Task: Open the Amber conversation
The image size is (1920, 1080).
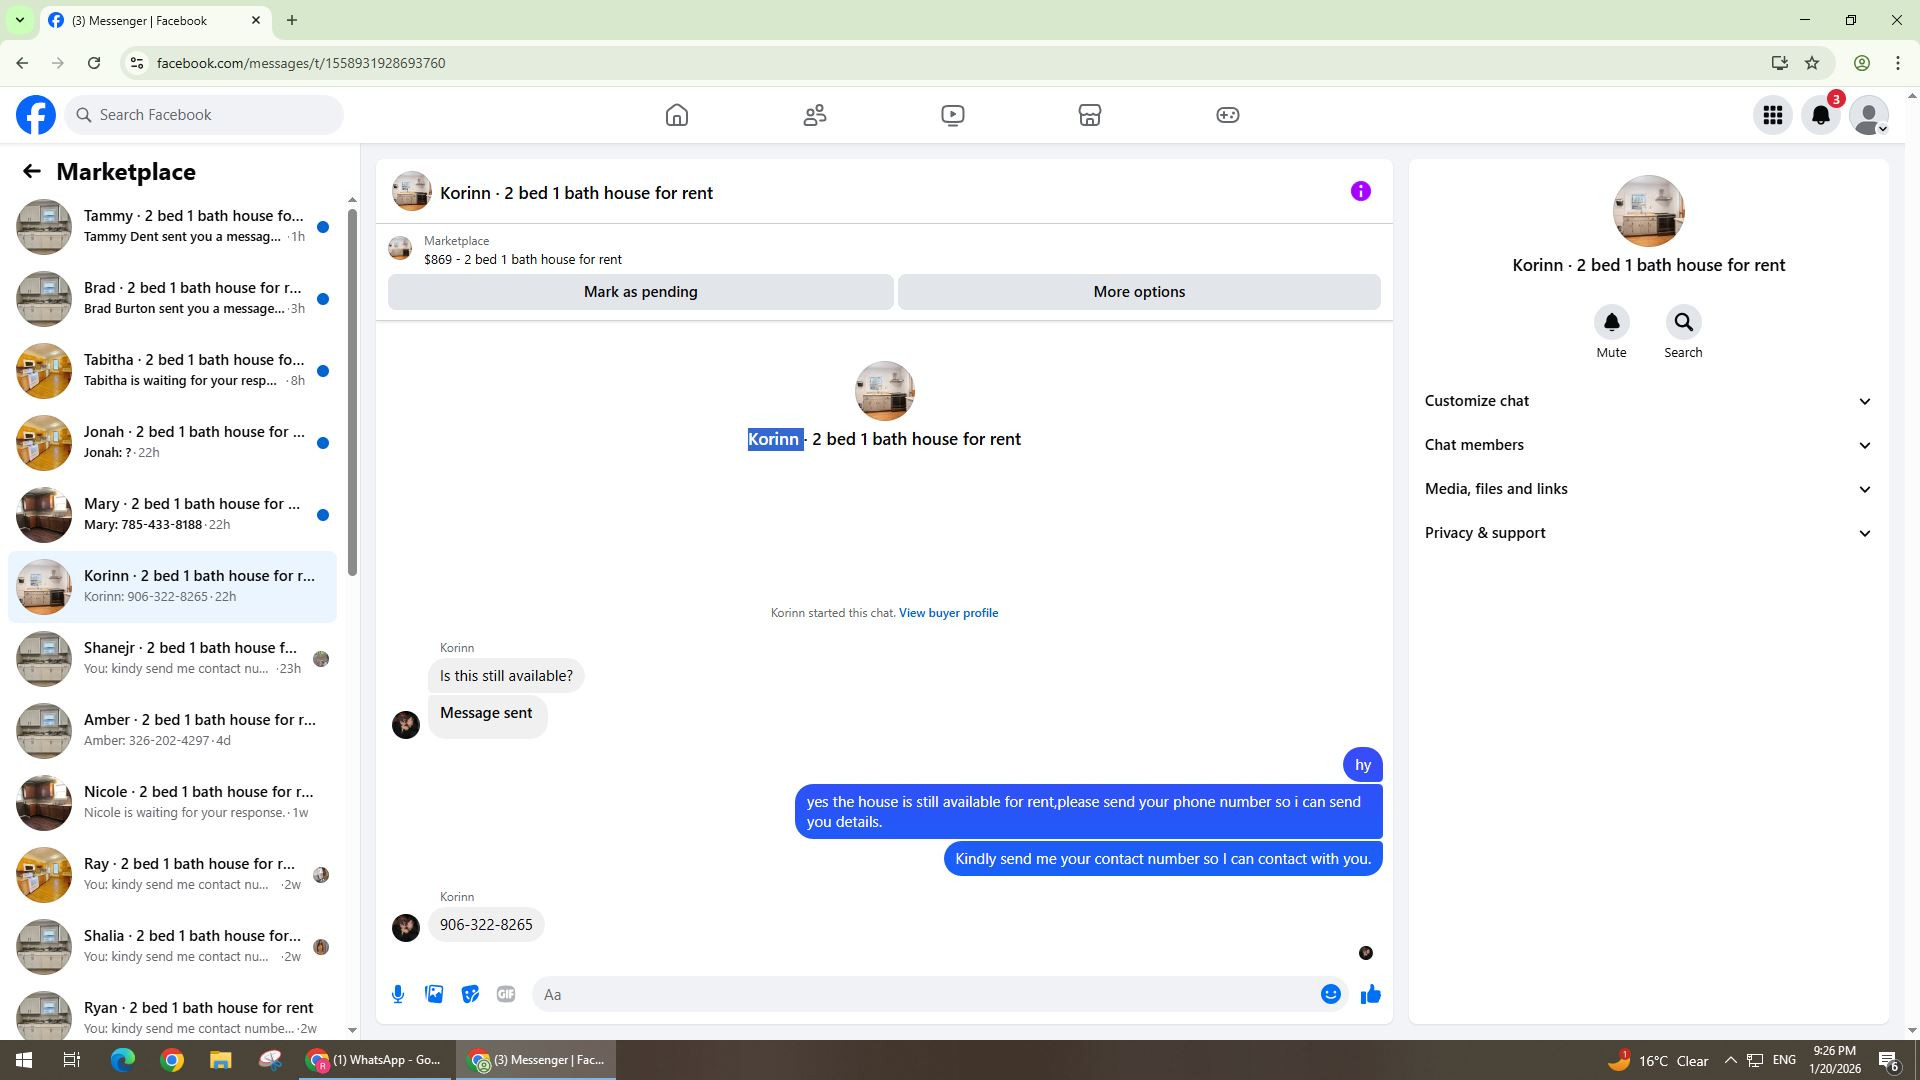Action: [x=172, y=731]
